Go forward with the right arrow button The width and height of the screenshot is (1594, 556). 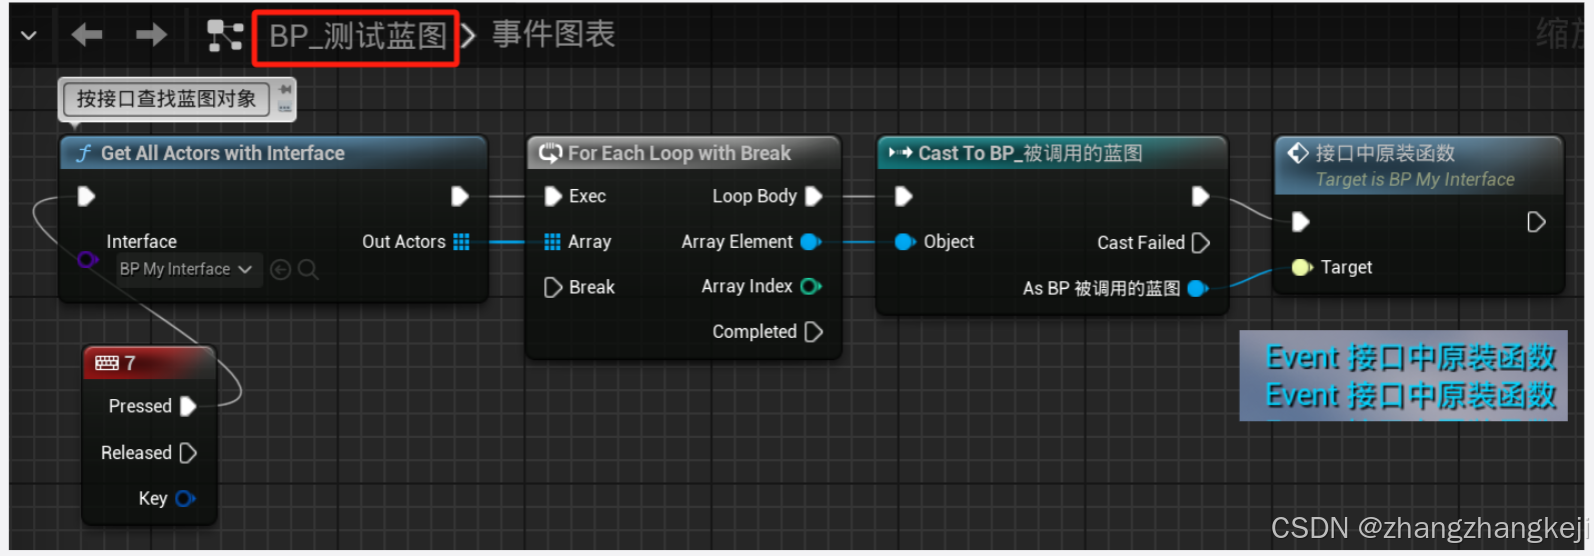151,36
